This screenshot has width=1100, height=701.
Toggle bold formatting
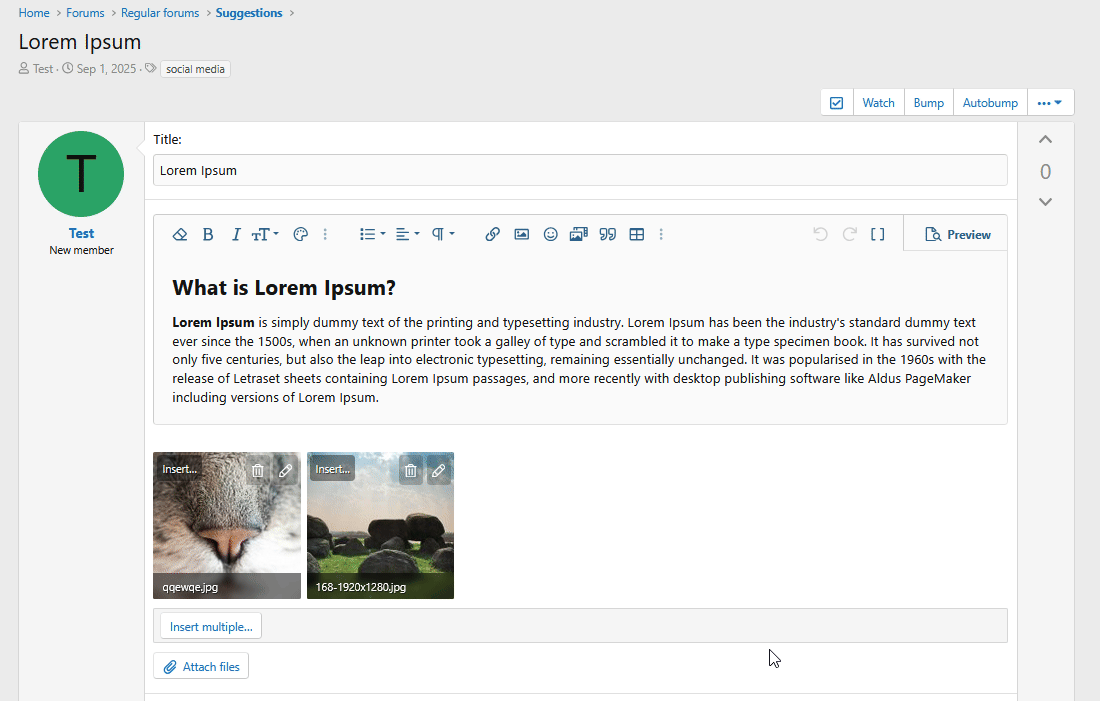coord(208,234)
